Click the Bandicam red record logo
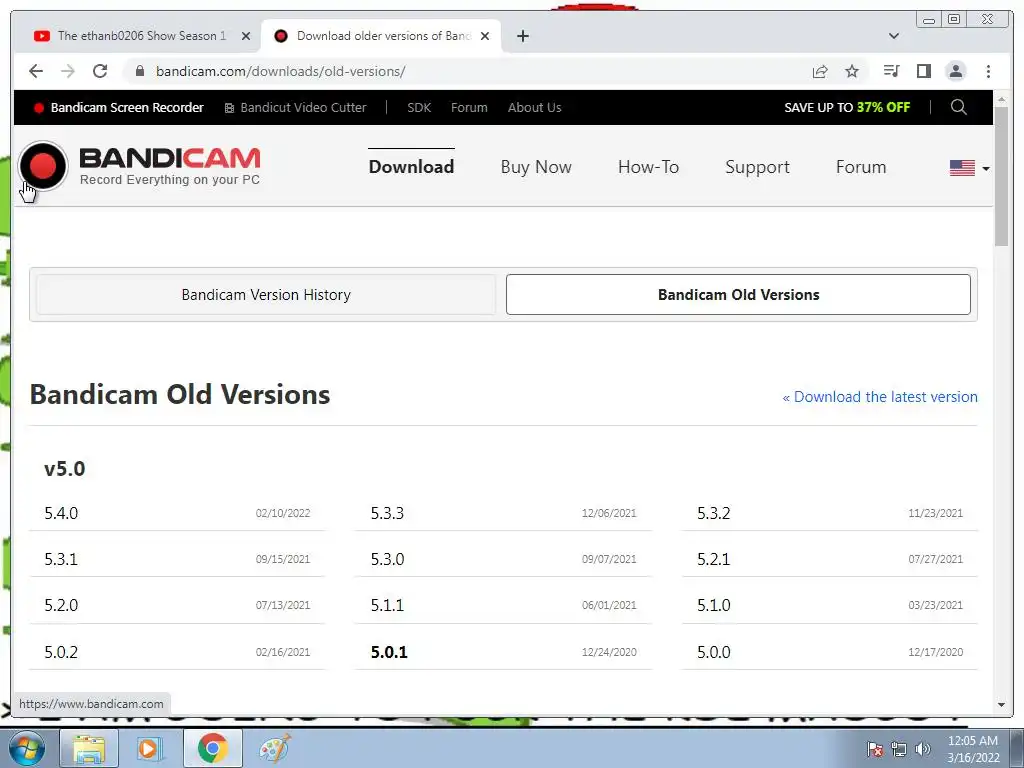The height and width of the screenshot is (768, 1024). (x=43, y=166)
